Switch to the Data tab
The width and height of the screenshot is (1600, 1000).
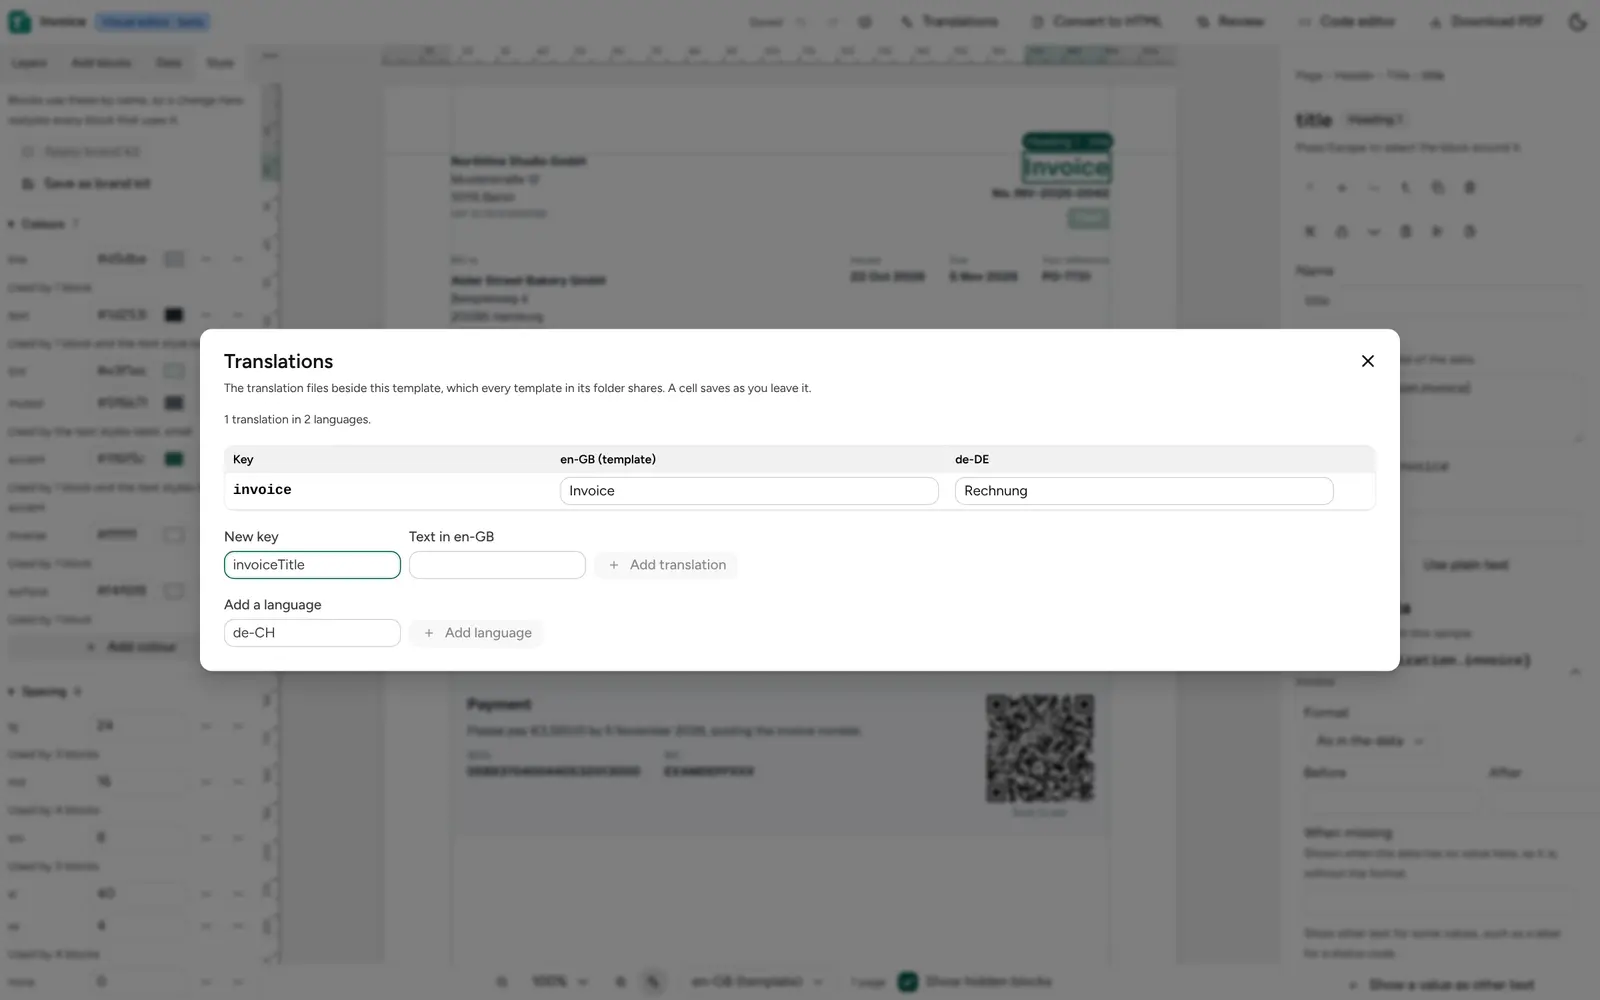169,63
